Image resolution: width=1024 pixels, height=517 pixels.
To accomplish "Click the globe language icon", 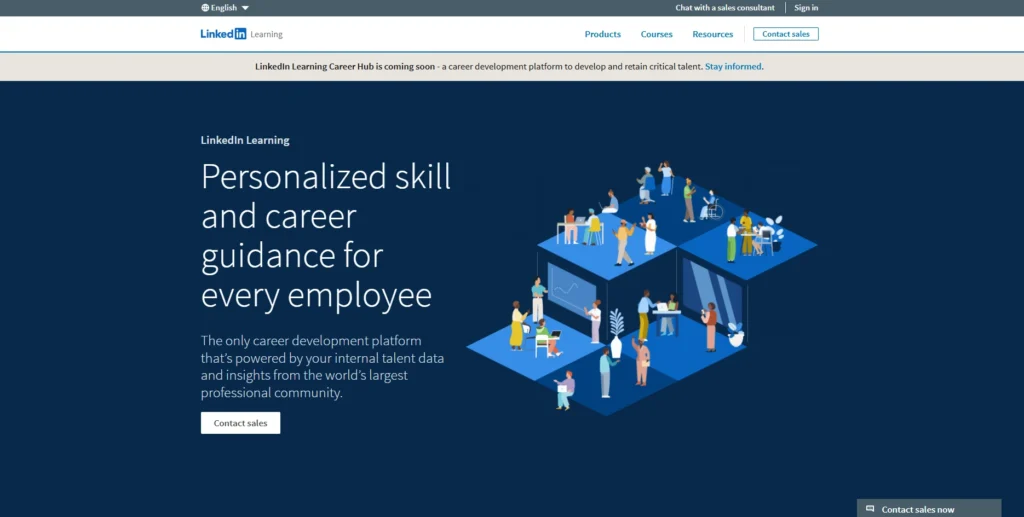I will pyautogui.click(x=205, y=8).
